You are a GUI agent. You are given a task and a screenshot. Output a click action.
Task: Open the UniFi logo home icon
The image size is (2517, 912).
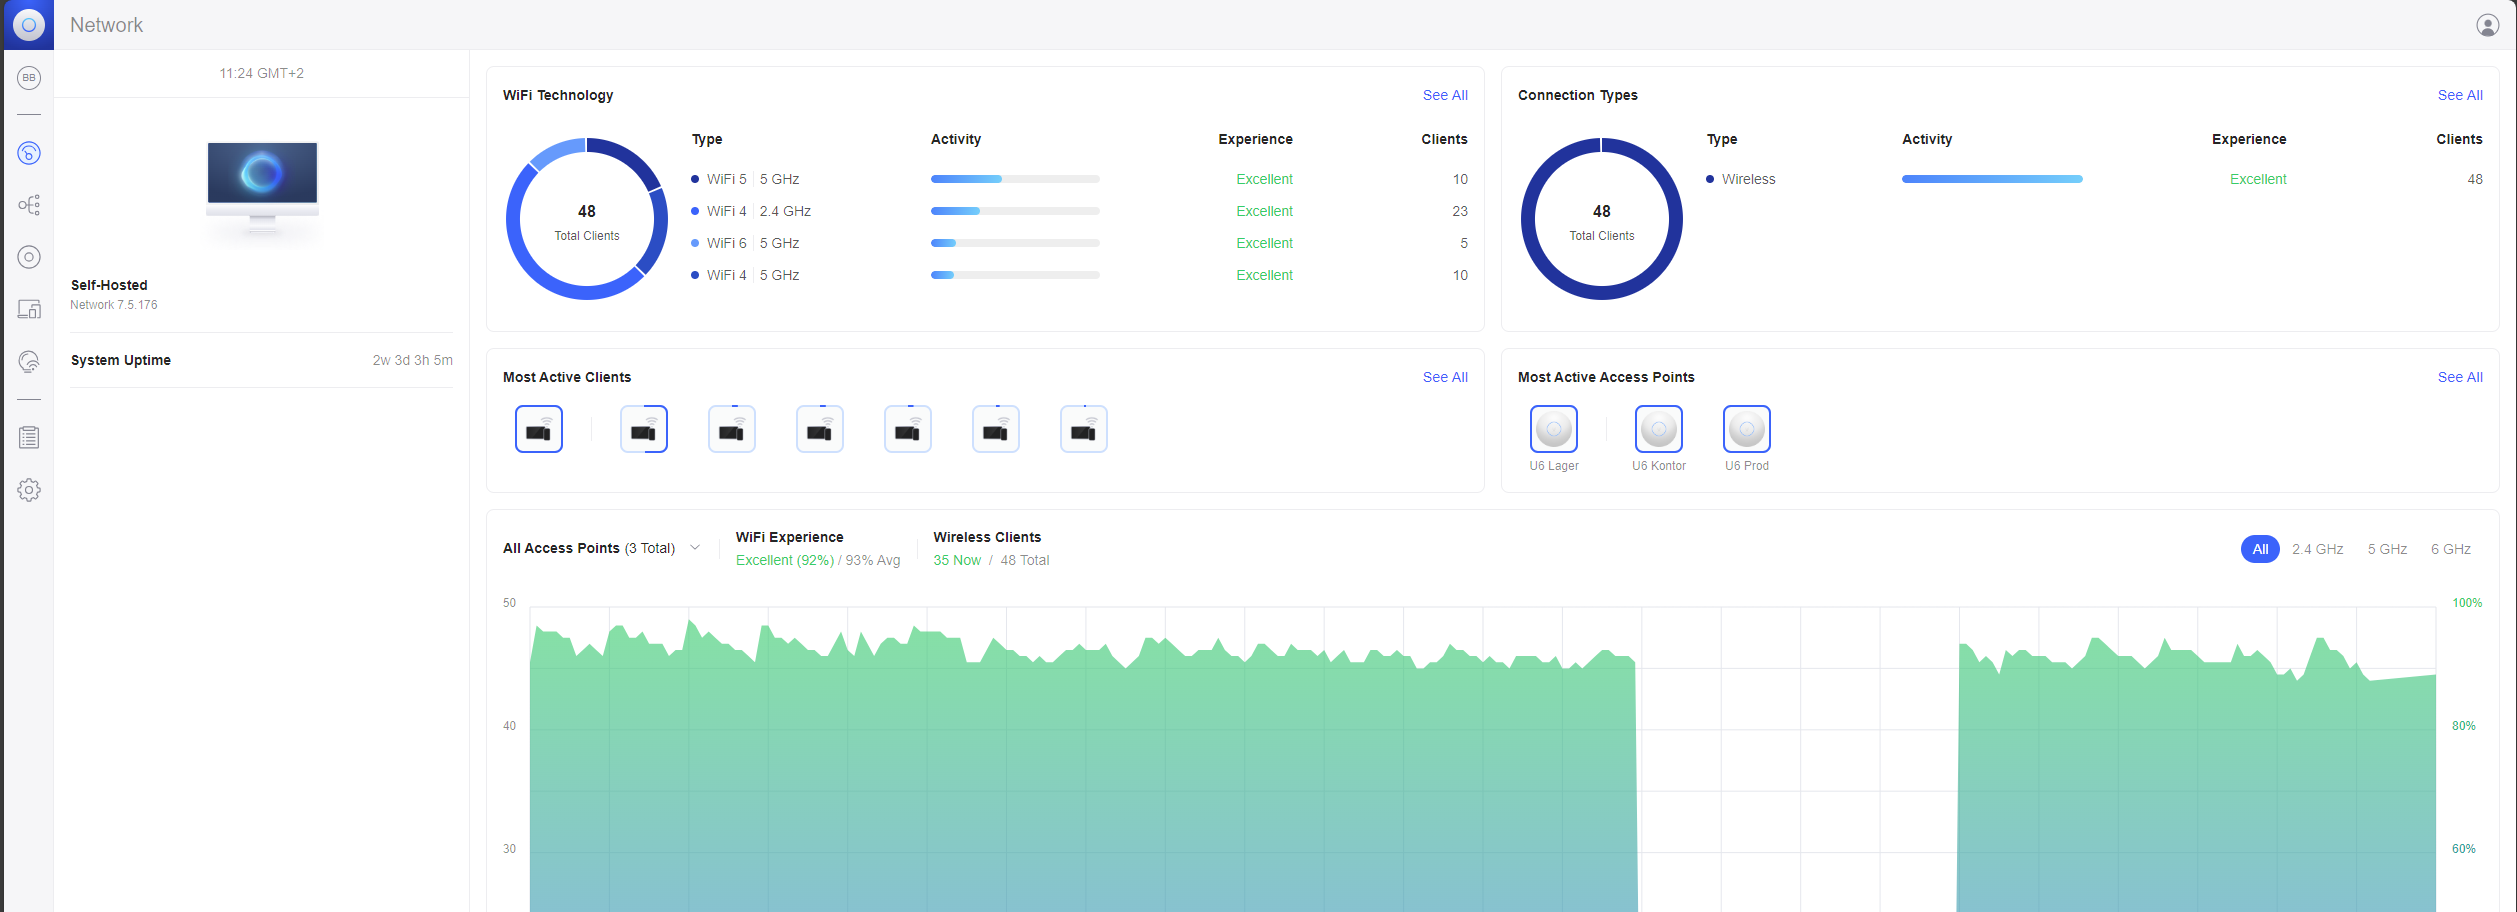pos(29,25)
